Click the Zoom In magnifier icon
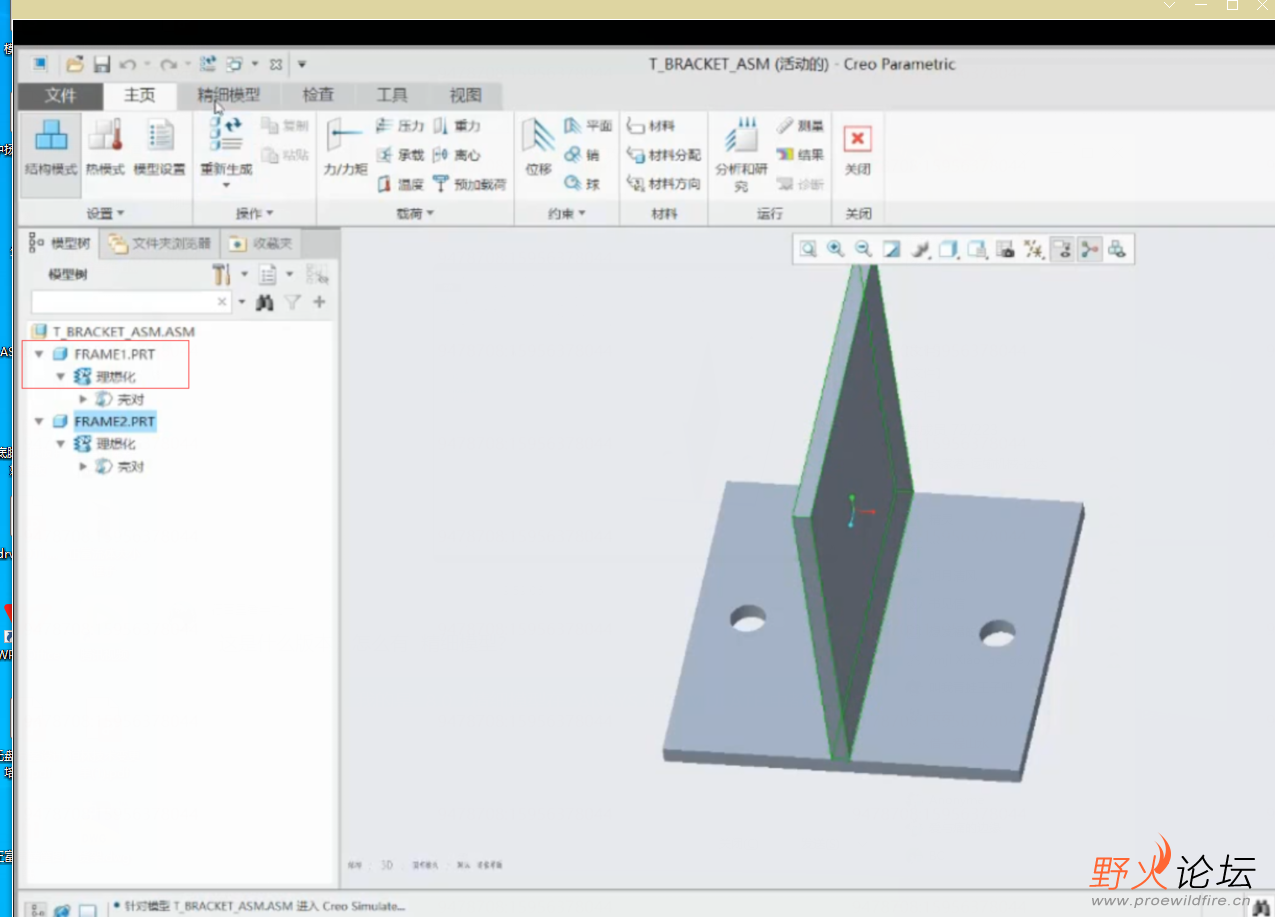The image size is (1275, 917). [835, 249]
